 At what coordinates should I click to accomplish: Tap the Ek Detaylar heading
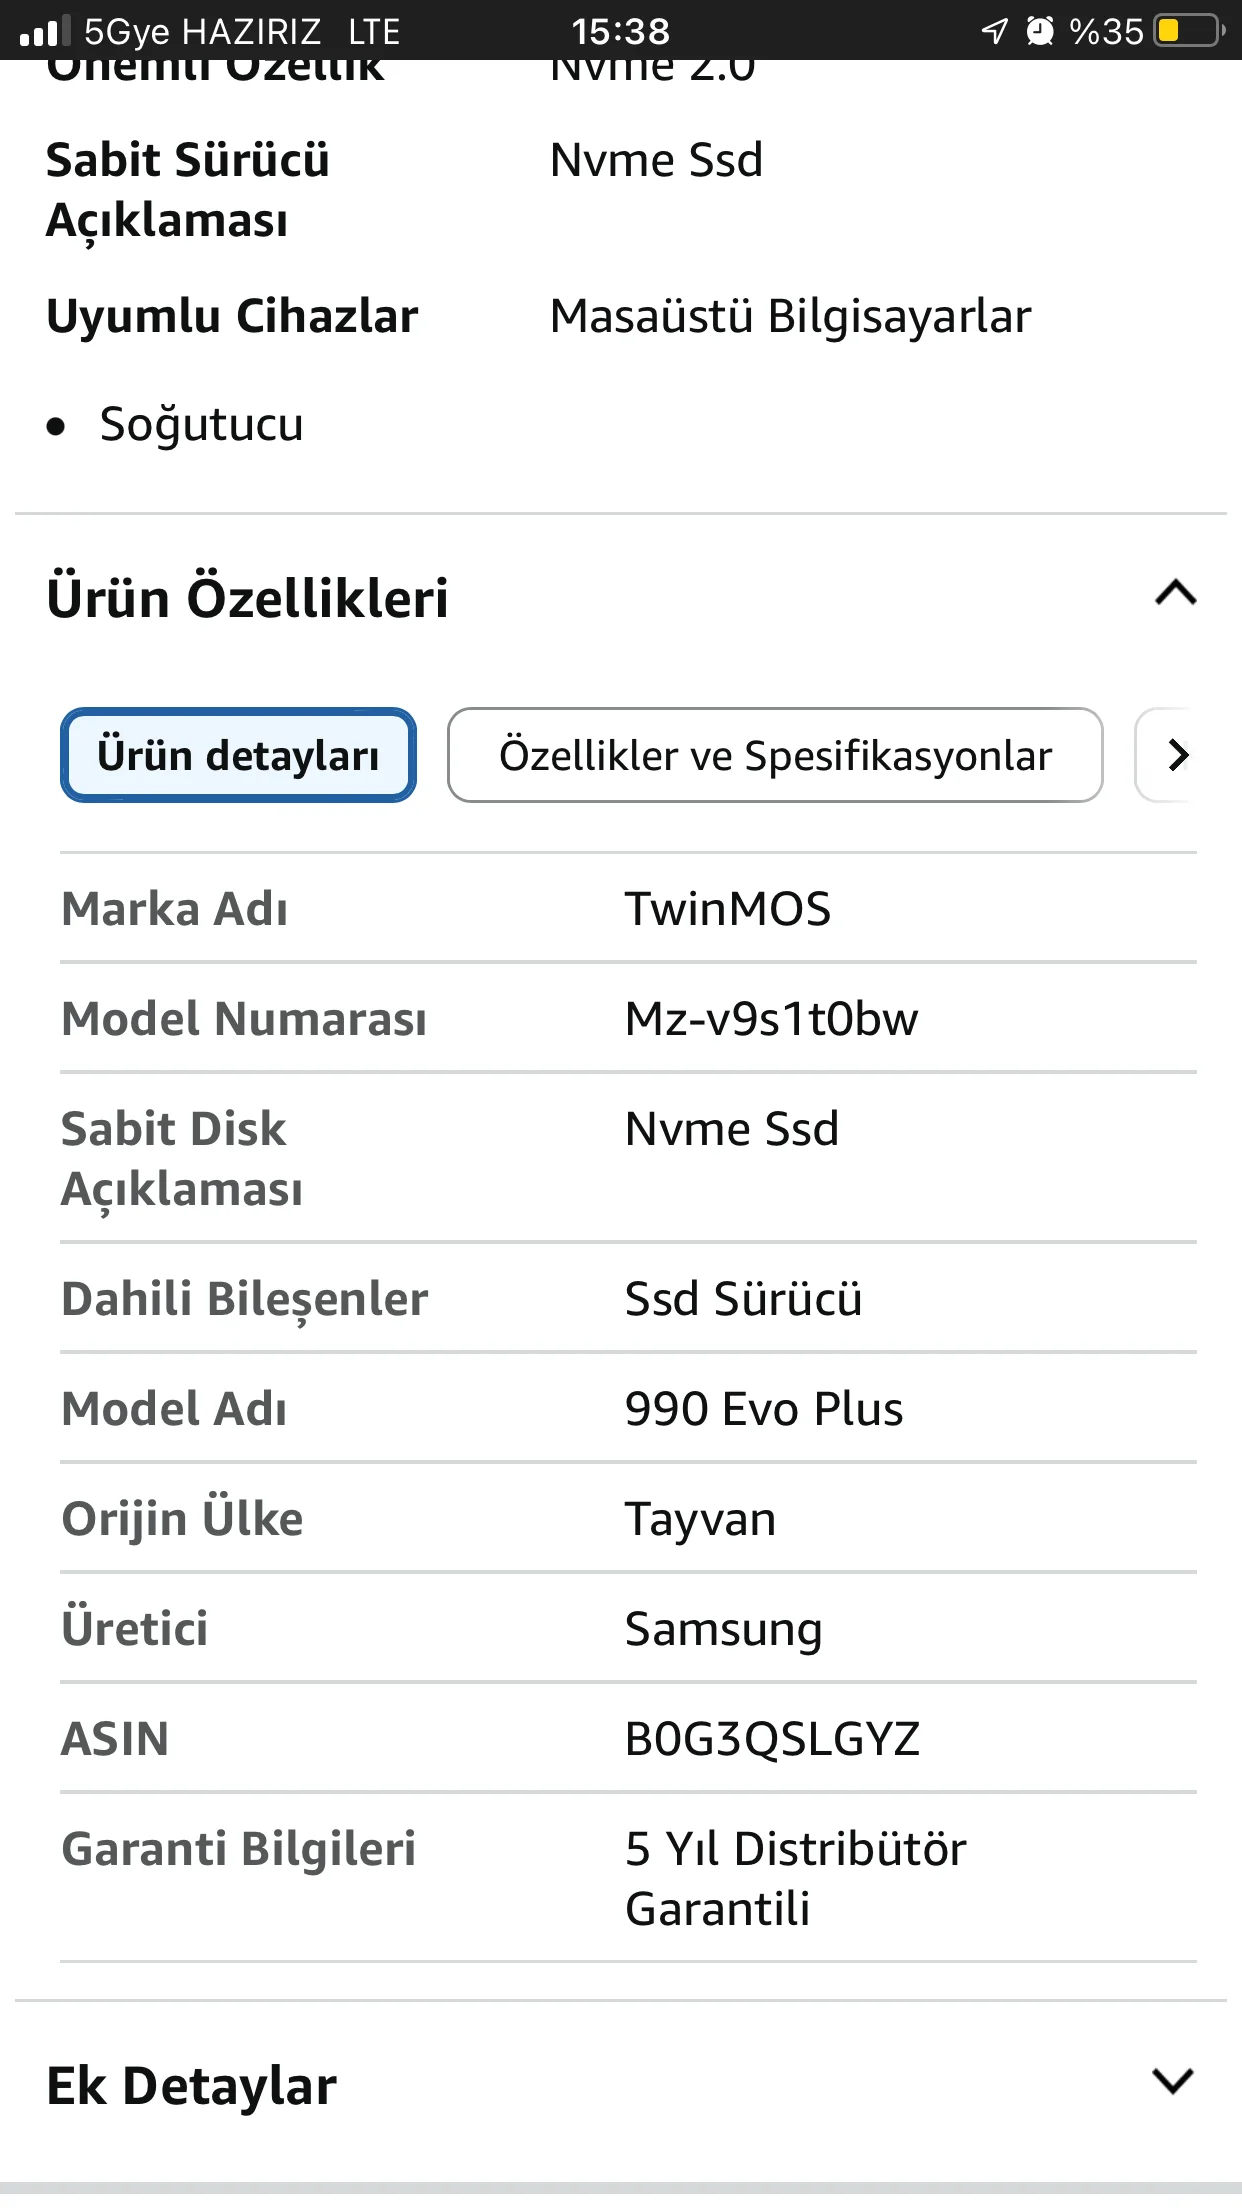click(x=191, y=2085)
